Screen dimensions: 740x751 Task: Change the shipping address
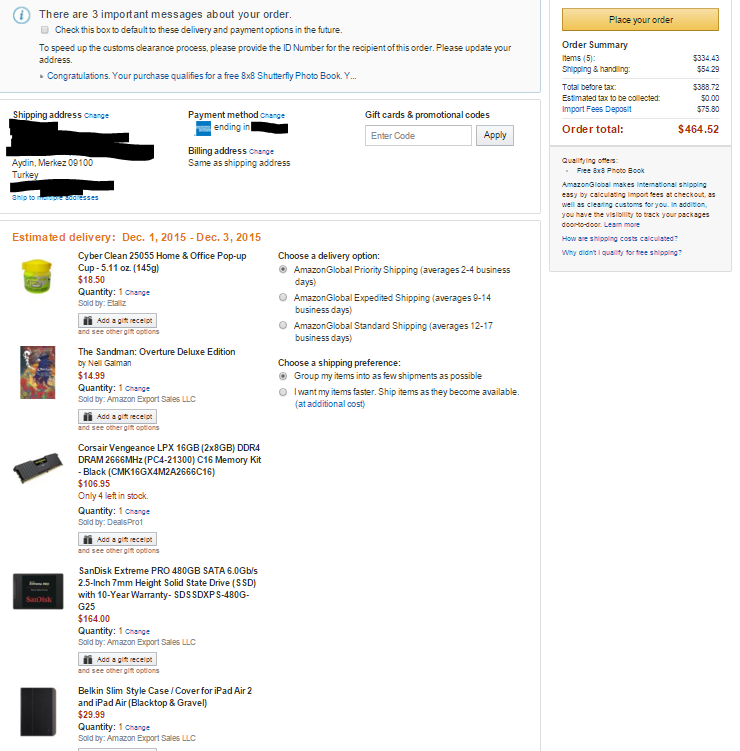pyautogui.click(x=97, y=115)
